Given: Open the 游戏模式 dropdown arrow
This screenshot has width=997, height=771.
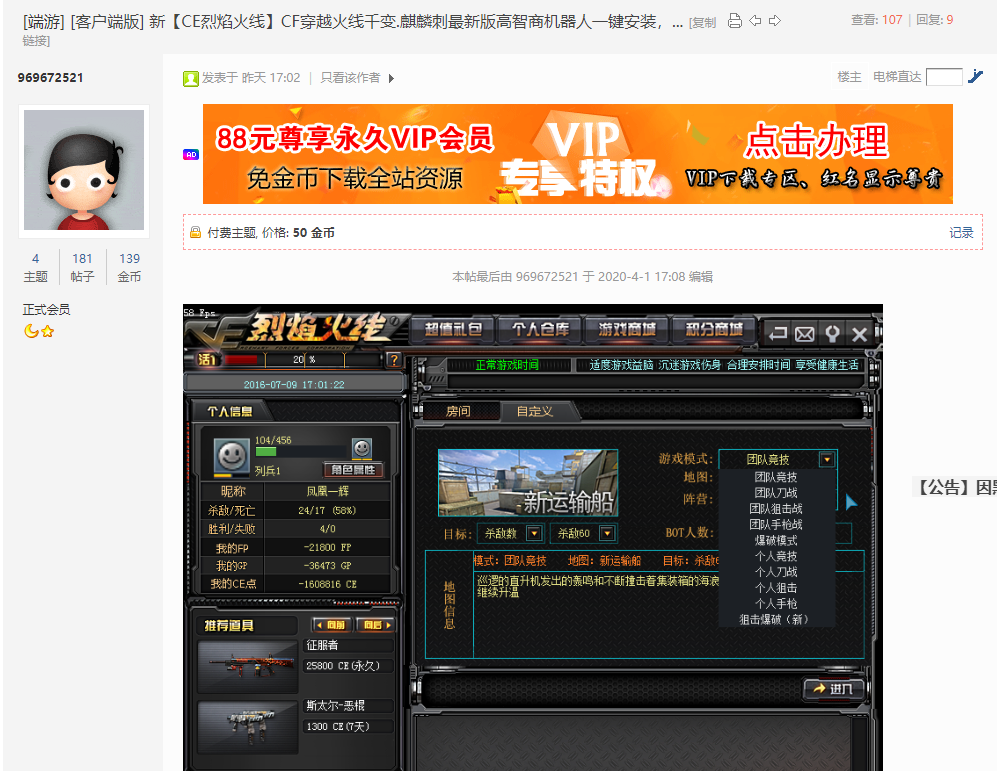Looking at the screenshot, I should 827,459.
